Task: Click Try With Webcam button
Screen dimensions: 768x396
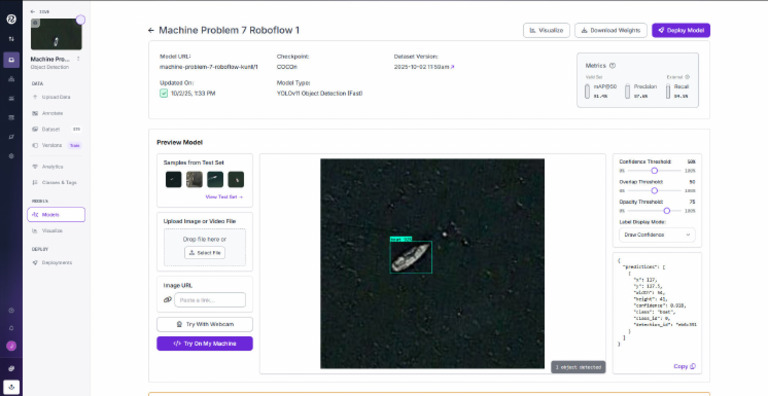Action: coord(205,324)
